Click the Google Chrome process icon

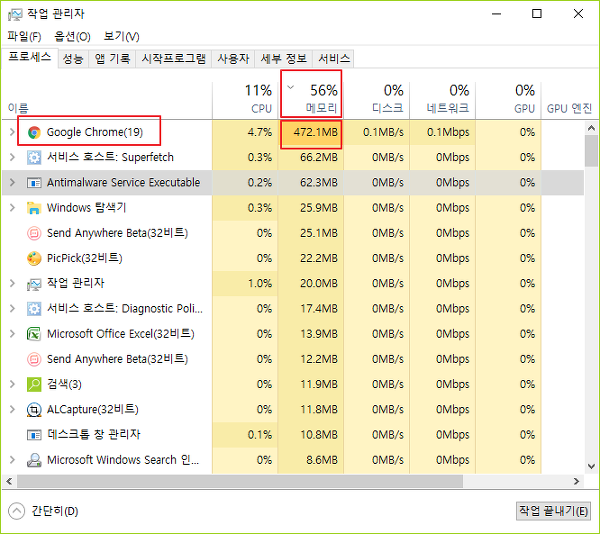34,132
